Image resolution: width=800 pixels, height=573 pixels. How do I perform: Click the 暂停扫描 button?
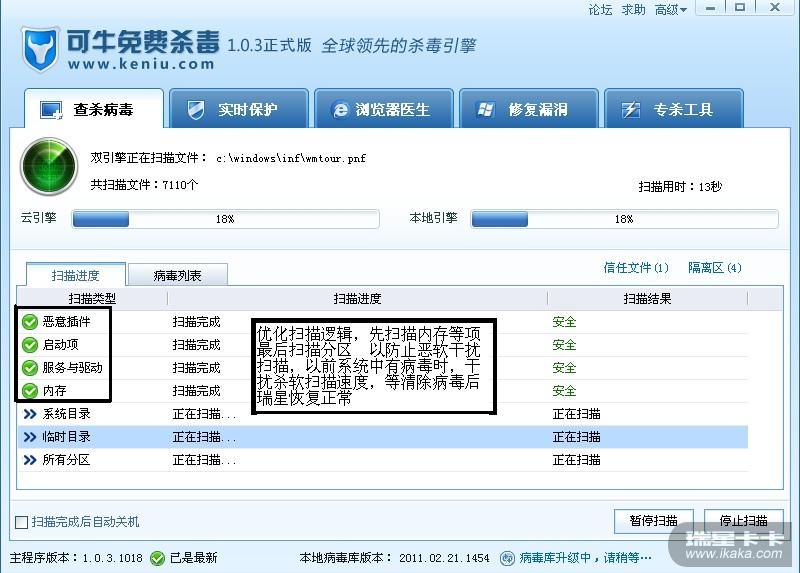point(654,521)
